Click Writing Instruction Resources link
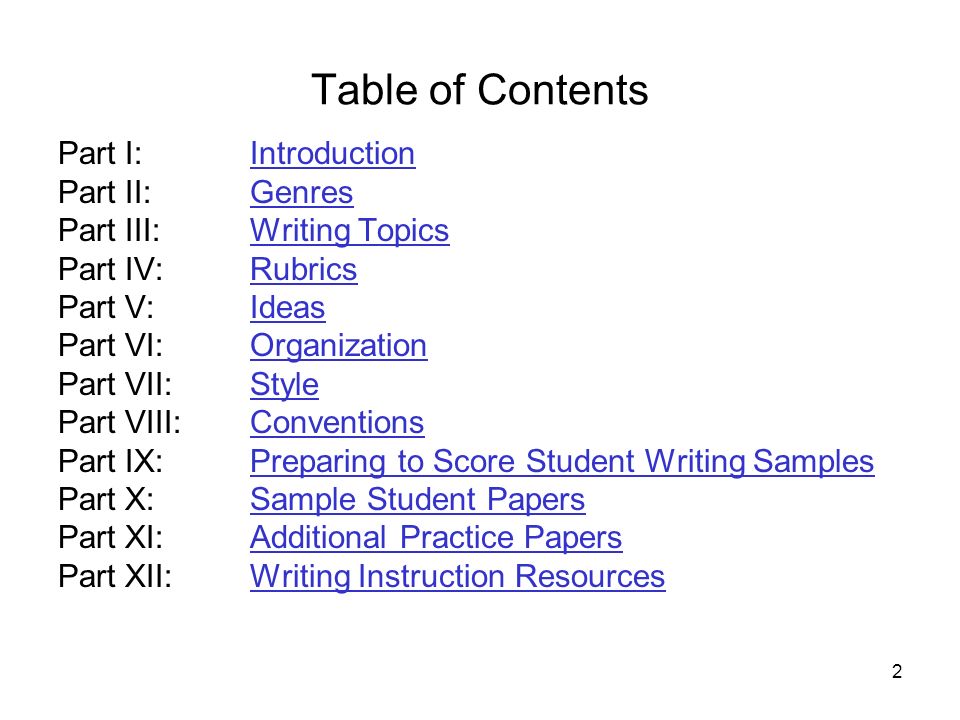Screen dimensions: 960x720 click(457, 577)
